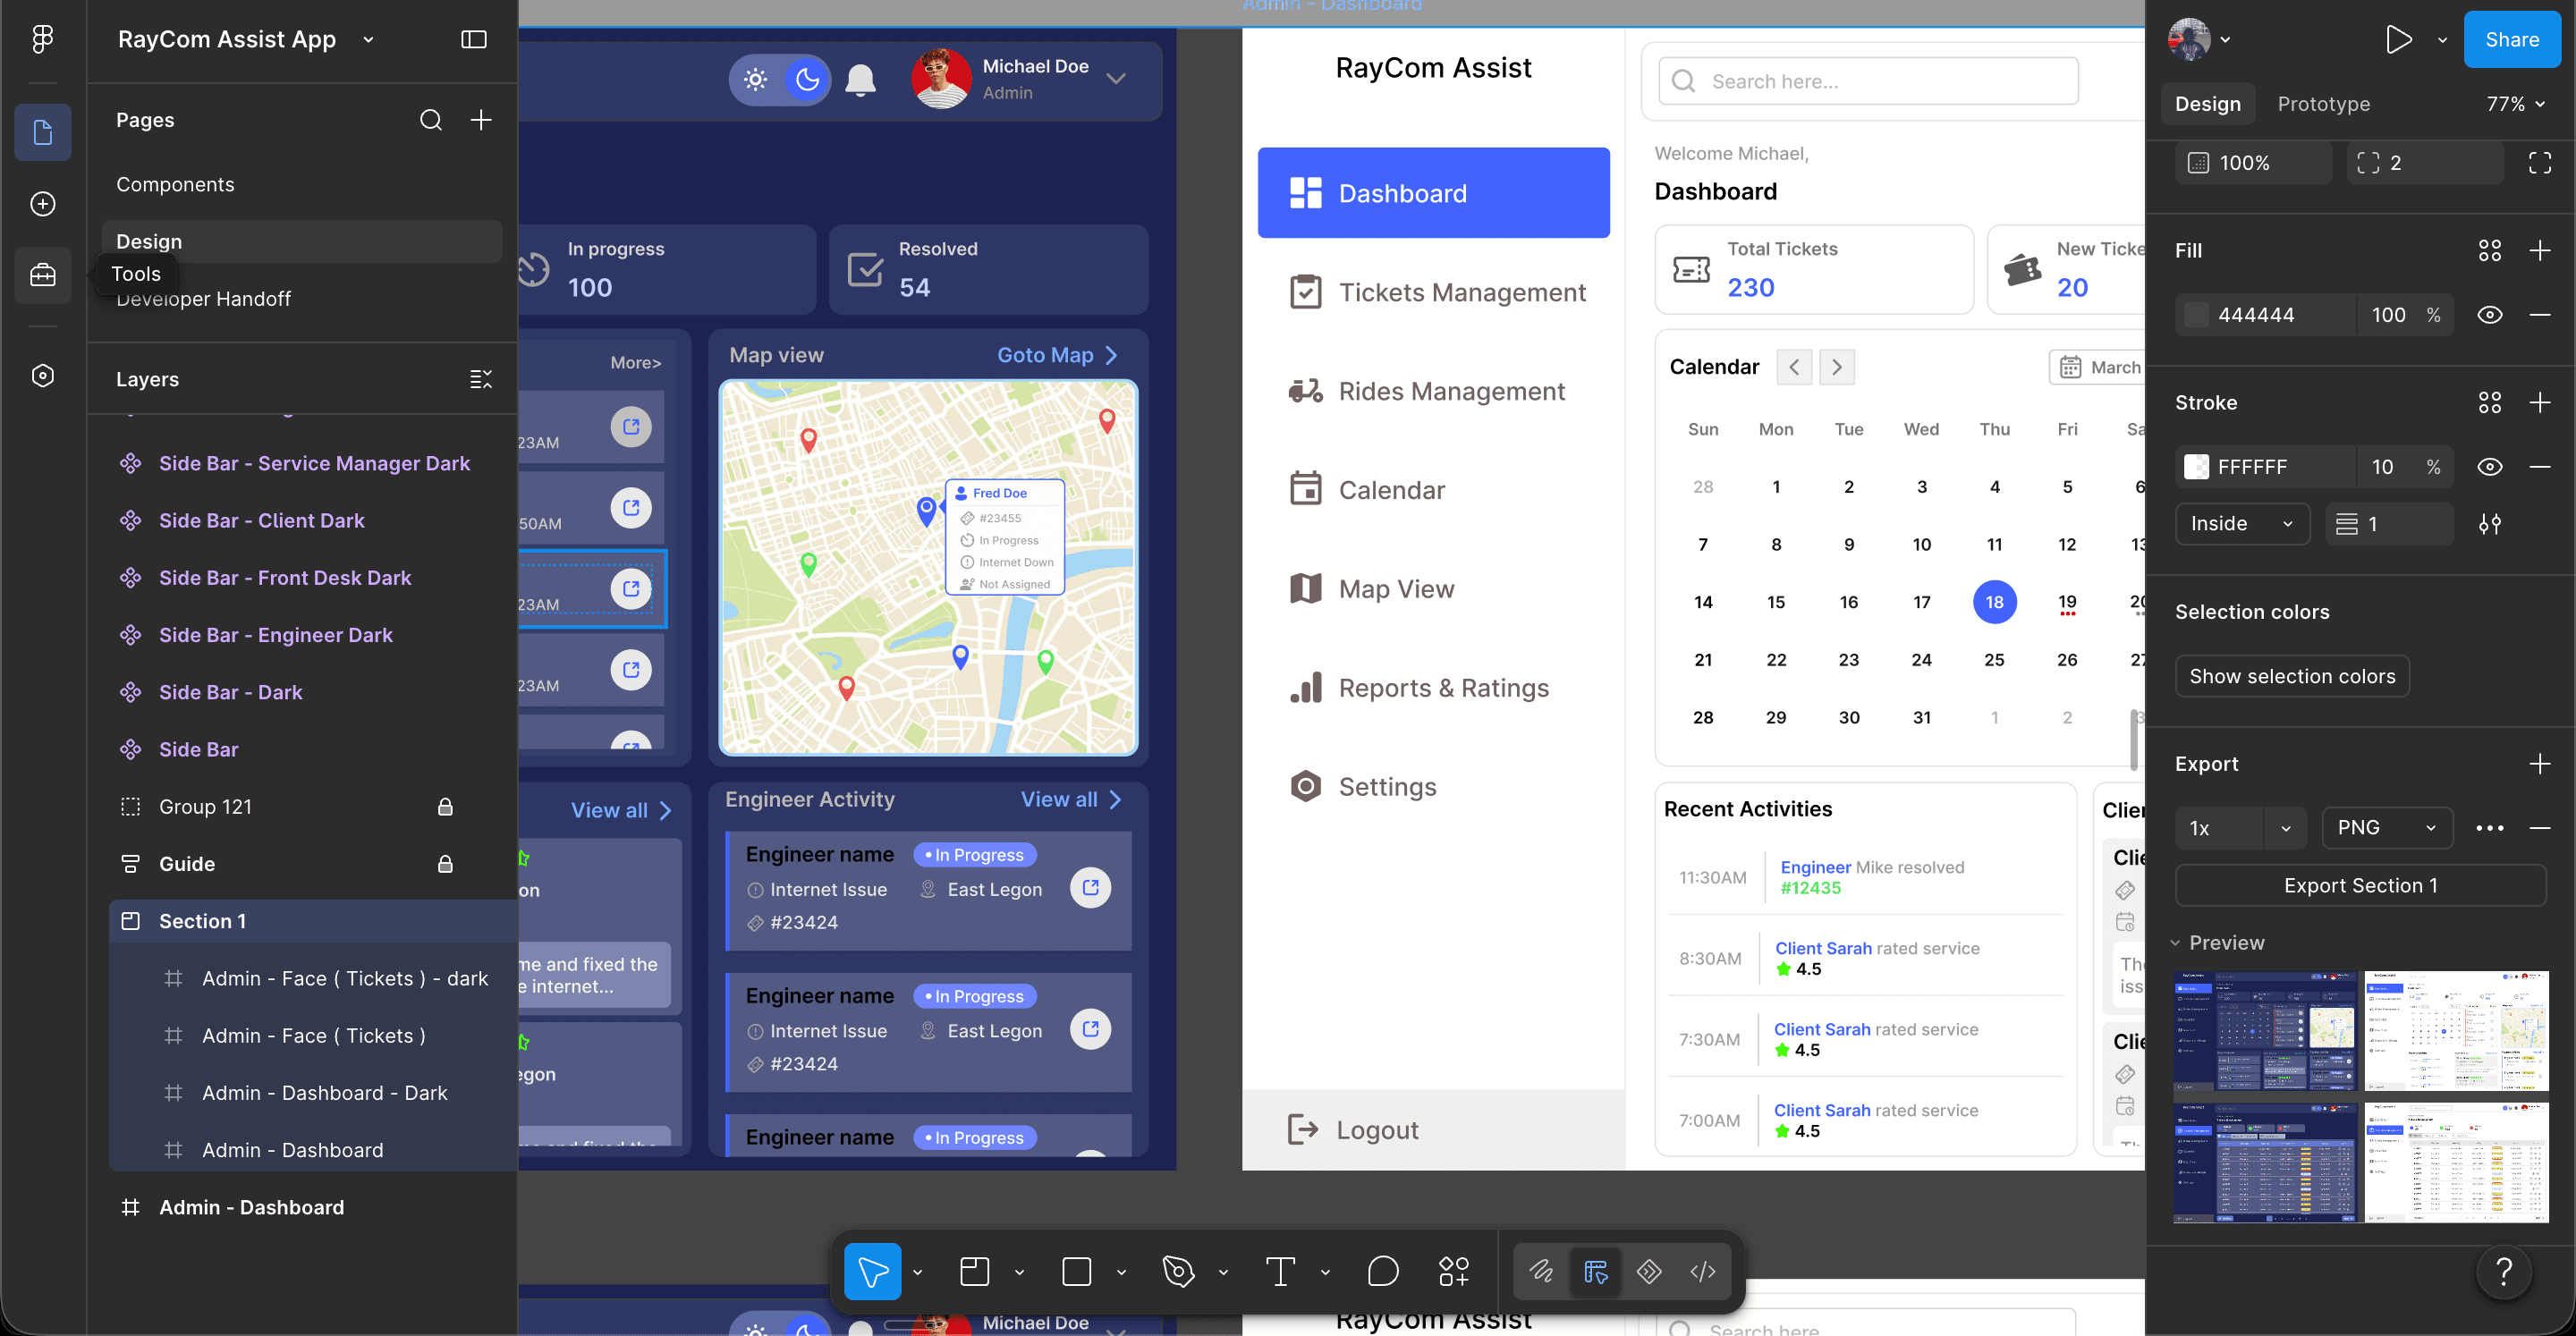Select the Side Bar - Engineer Dark layer

tap(275, 635)
